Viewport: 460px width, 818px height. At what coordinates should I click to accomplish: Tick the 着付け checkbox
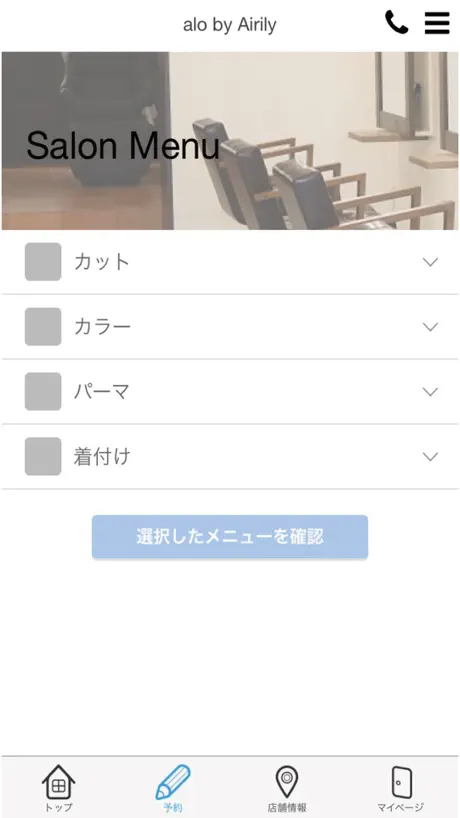pos(43,456)
